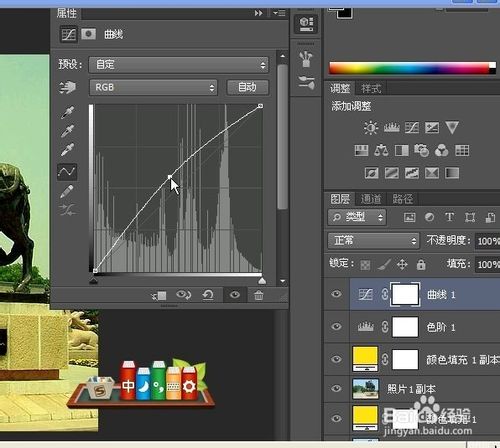The image size is (500, 448).
Task: Filter layers by shape type
Action: pos(470,218)
